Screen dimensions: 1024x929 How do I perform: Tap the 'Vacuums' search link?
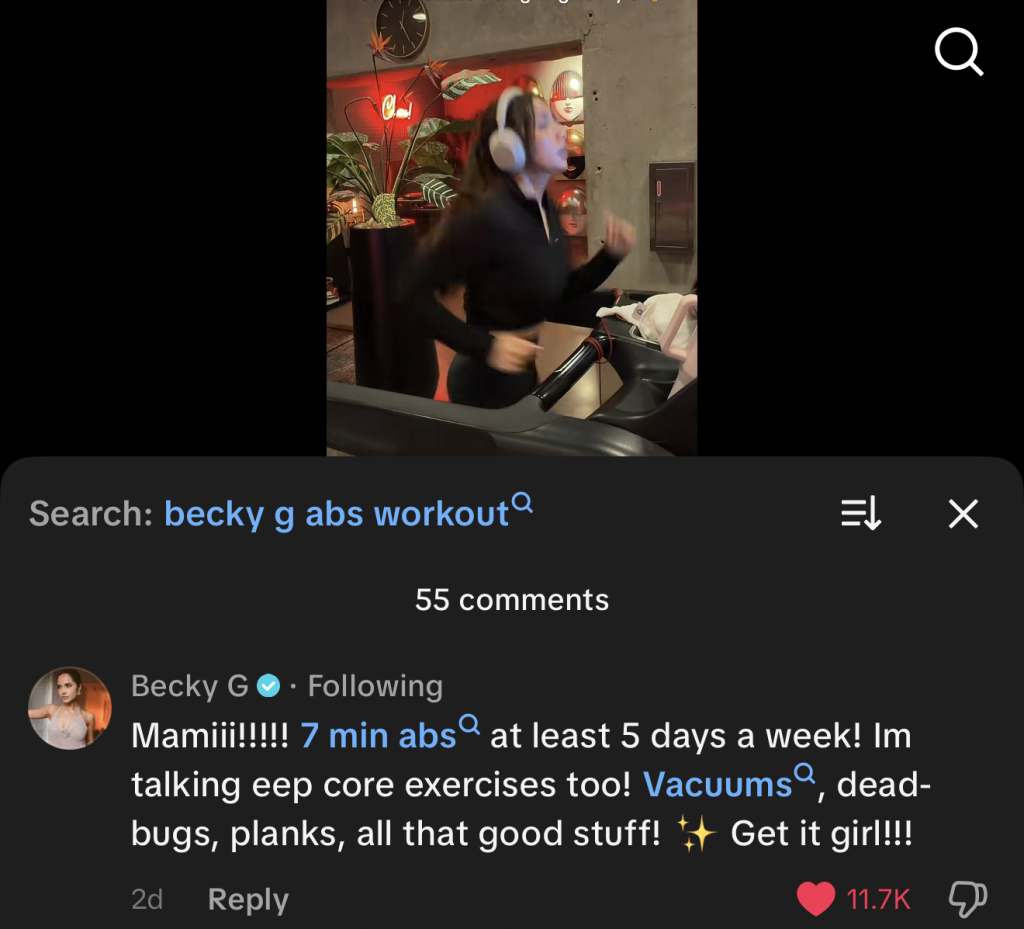(x=717, y=785)
